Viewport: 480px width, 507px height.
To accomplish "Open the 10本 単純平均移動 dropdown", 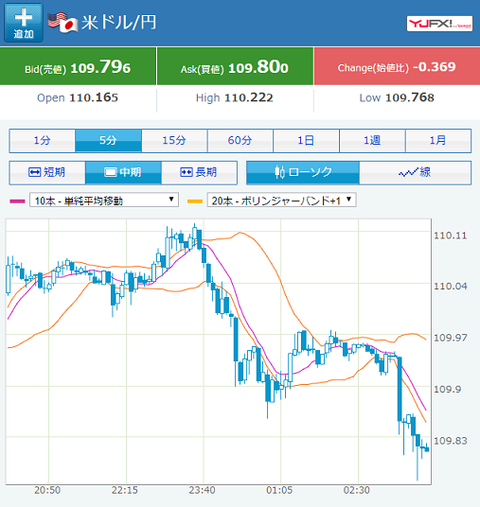I will click(x=104, y=200).
